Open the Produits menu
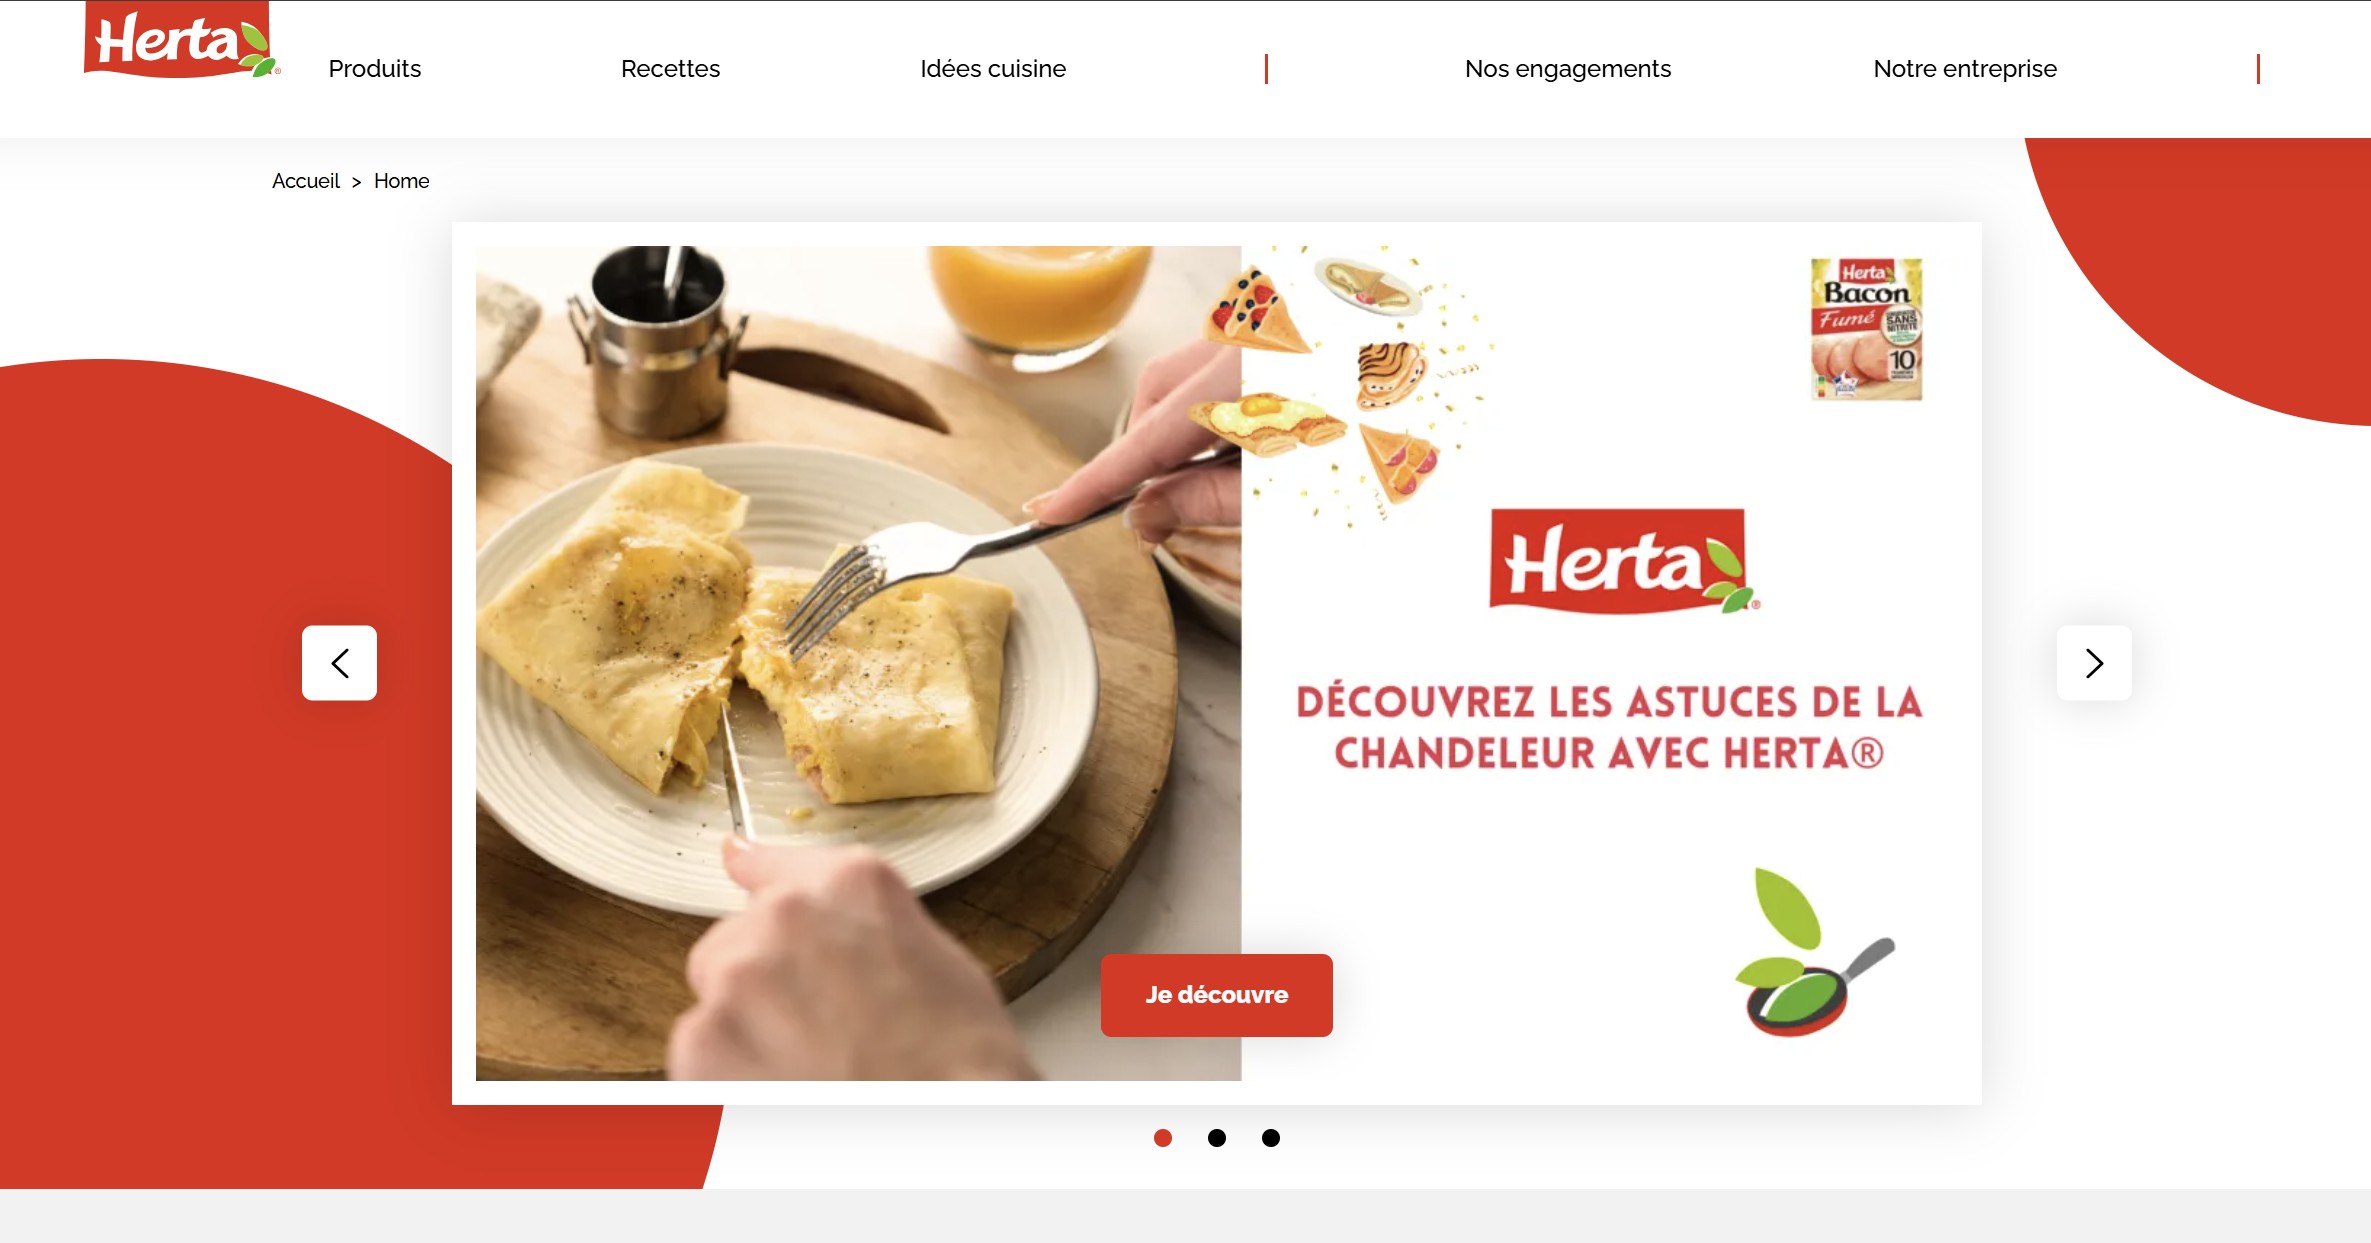The height and width of the screenshot is (1243, 2371). pyautogui.click(x=375, y=69)
